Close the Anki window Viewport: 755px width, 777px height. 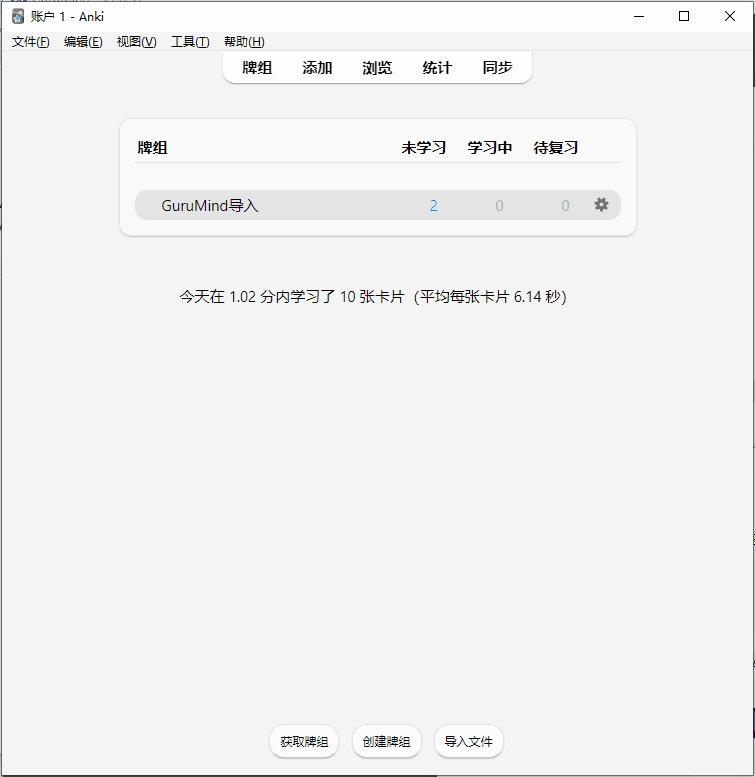pyautogui.click(x=730, y=16)
